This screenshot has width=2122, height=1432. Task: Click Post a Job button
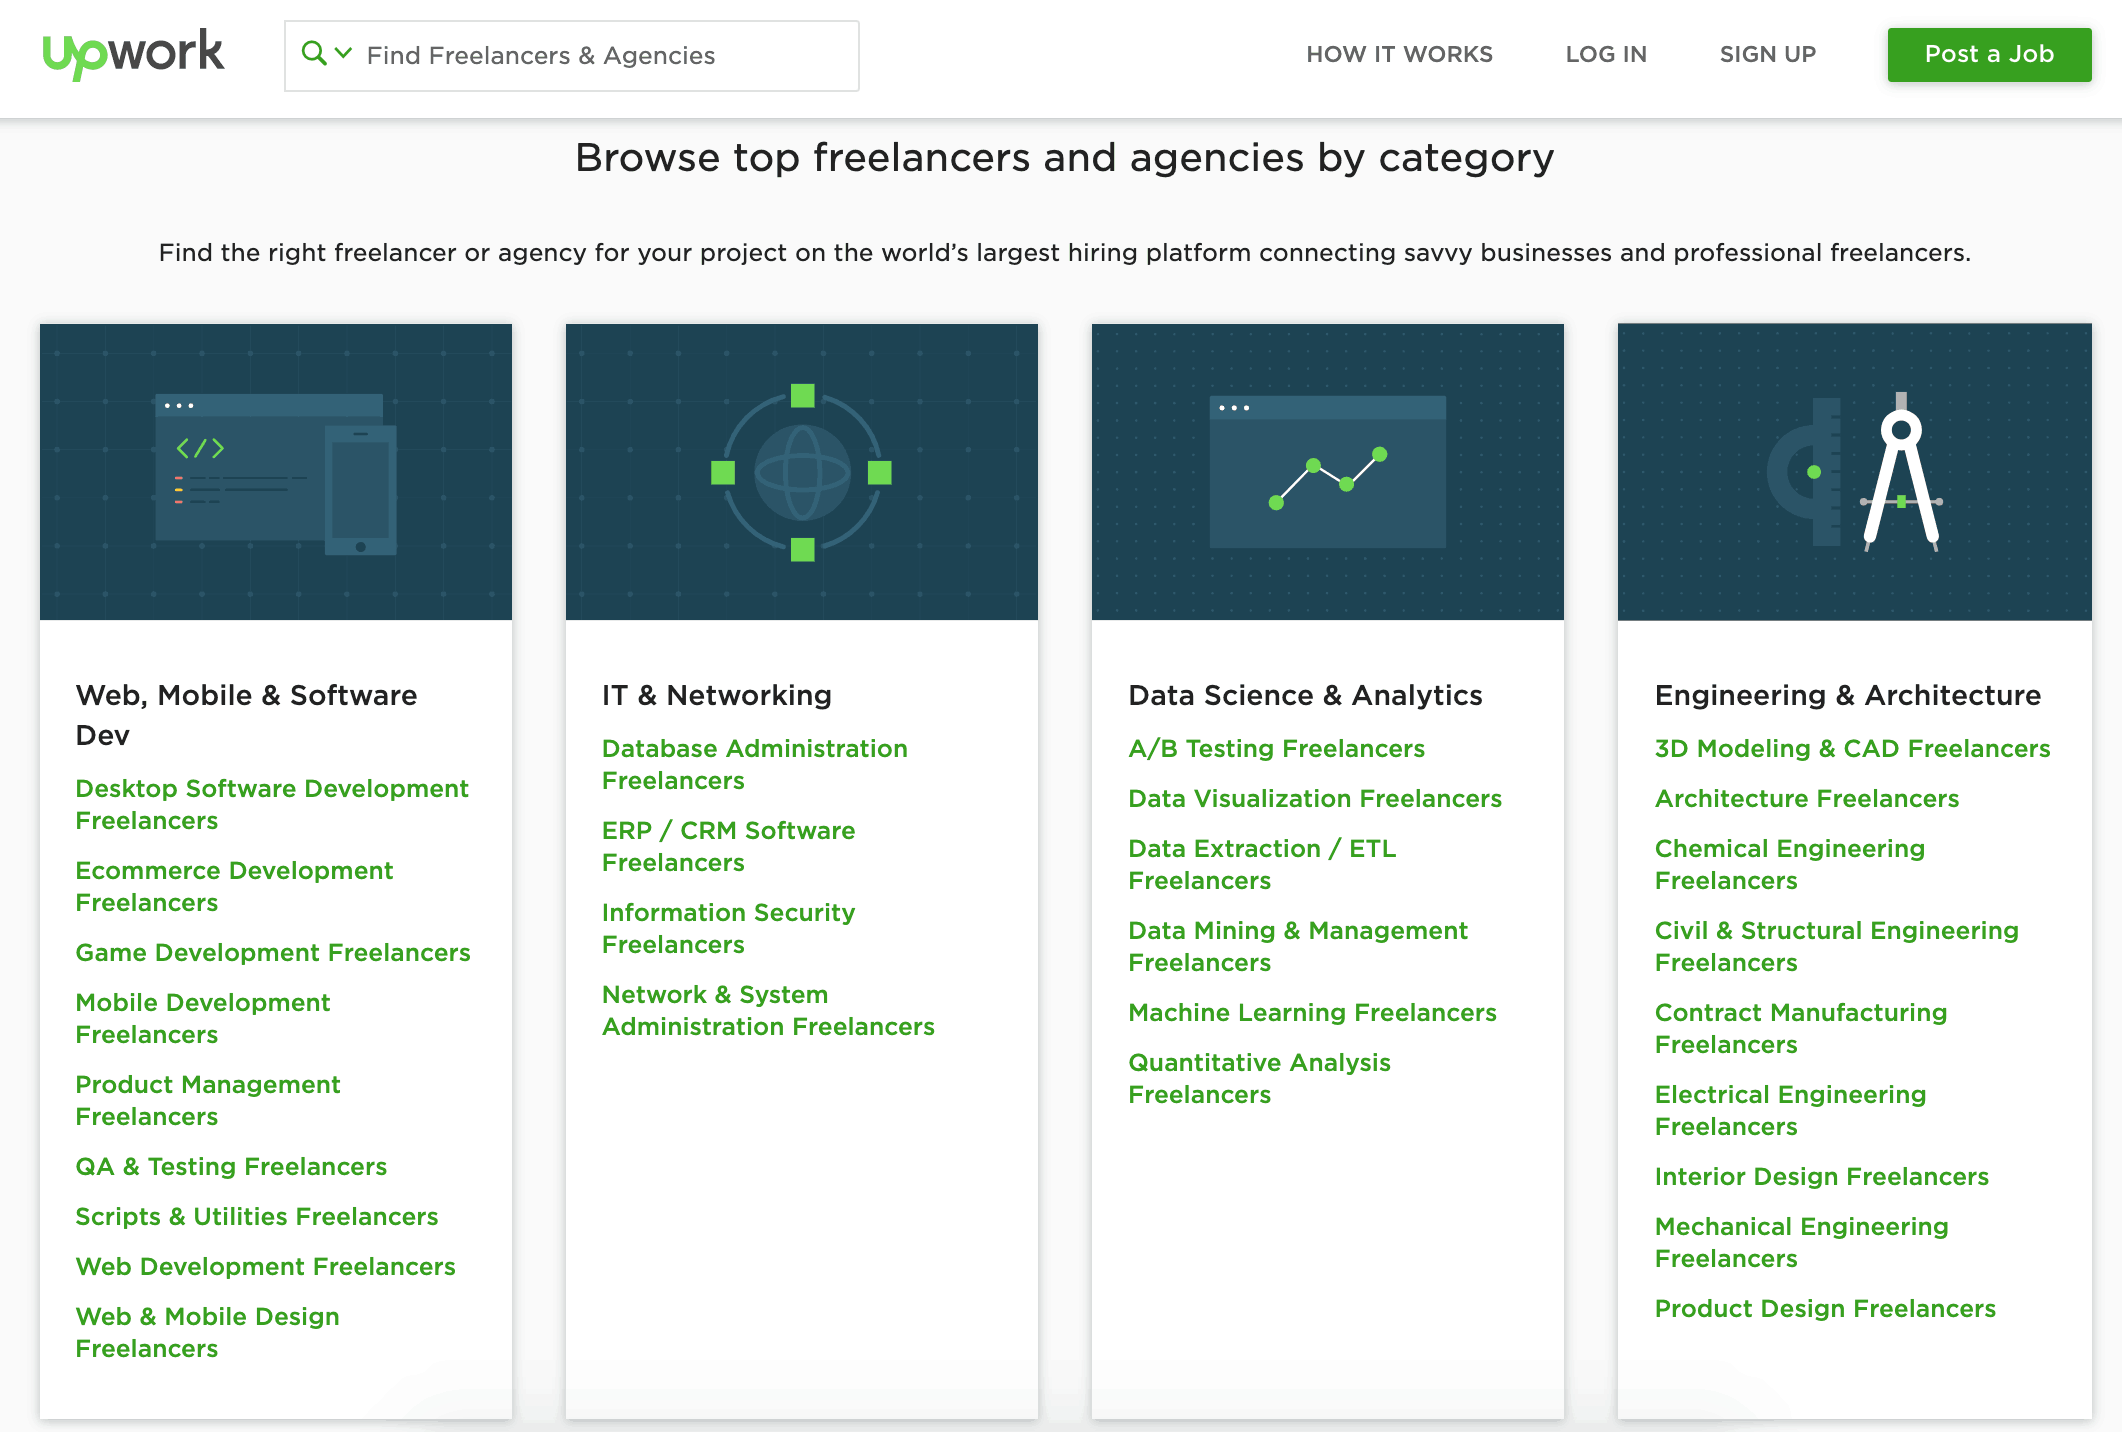1988,54
